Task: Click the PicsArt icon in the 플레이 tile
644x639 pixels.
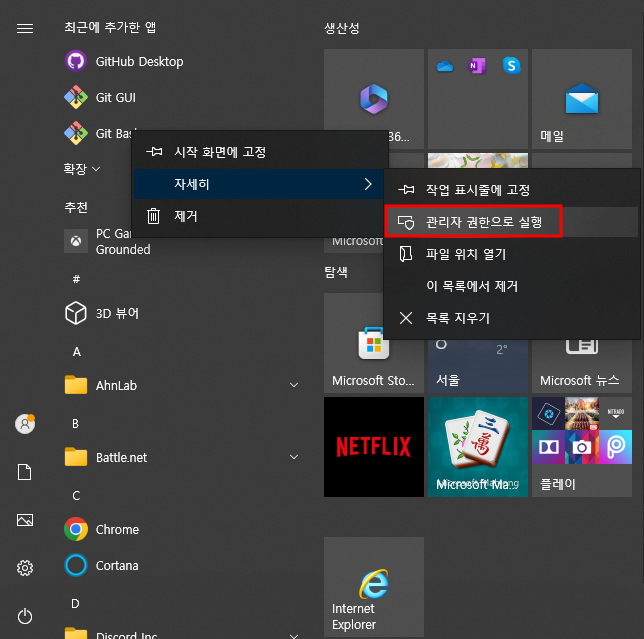Action: pos(615,447)
